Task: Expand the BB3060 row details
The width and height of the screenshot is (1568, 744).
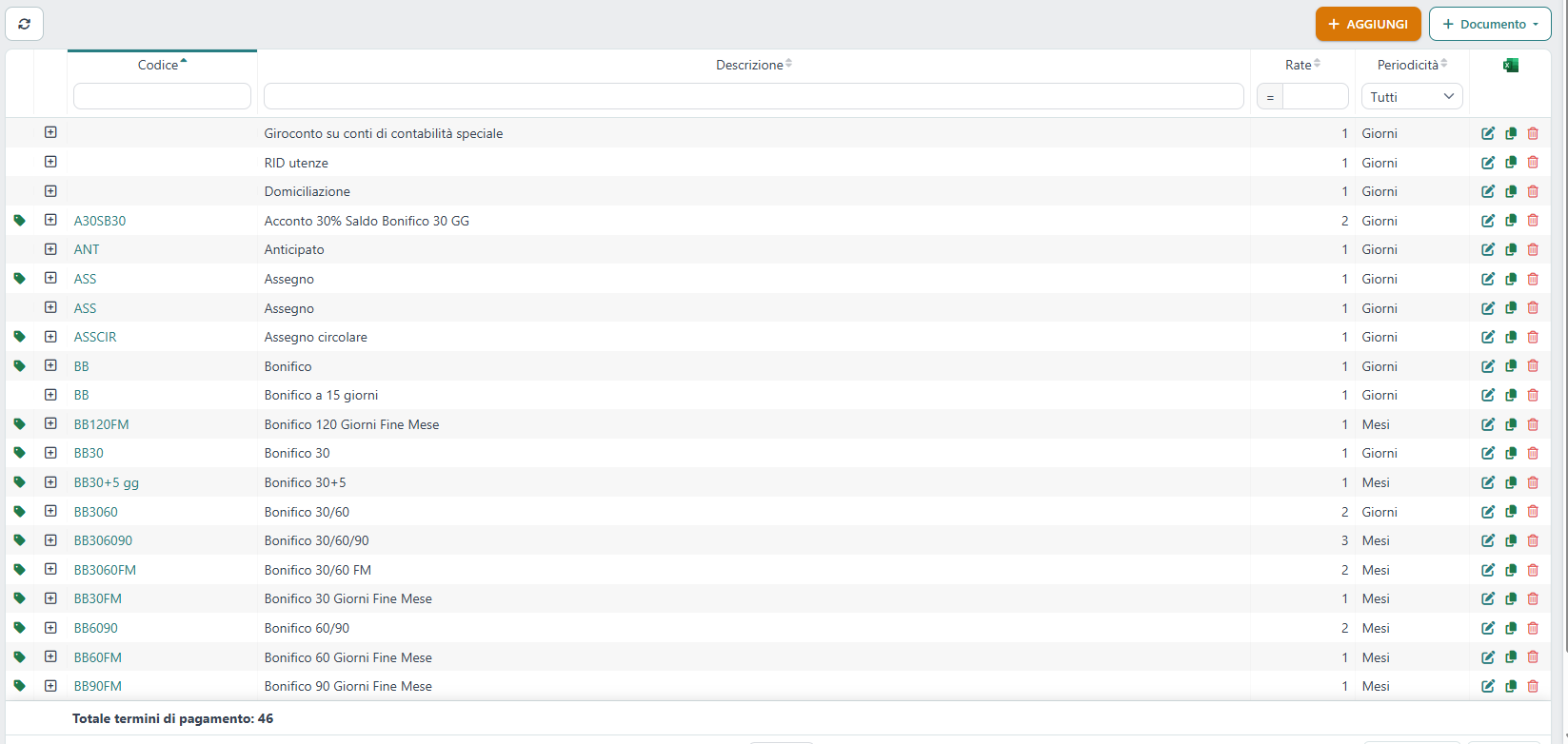Action: point(50,511)
